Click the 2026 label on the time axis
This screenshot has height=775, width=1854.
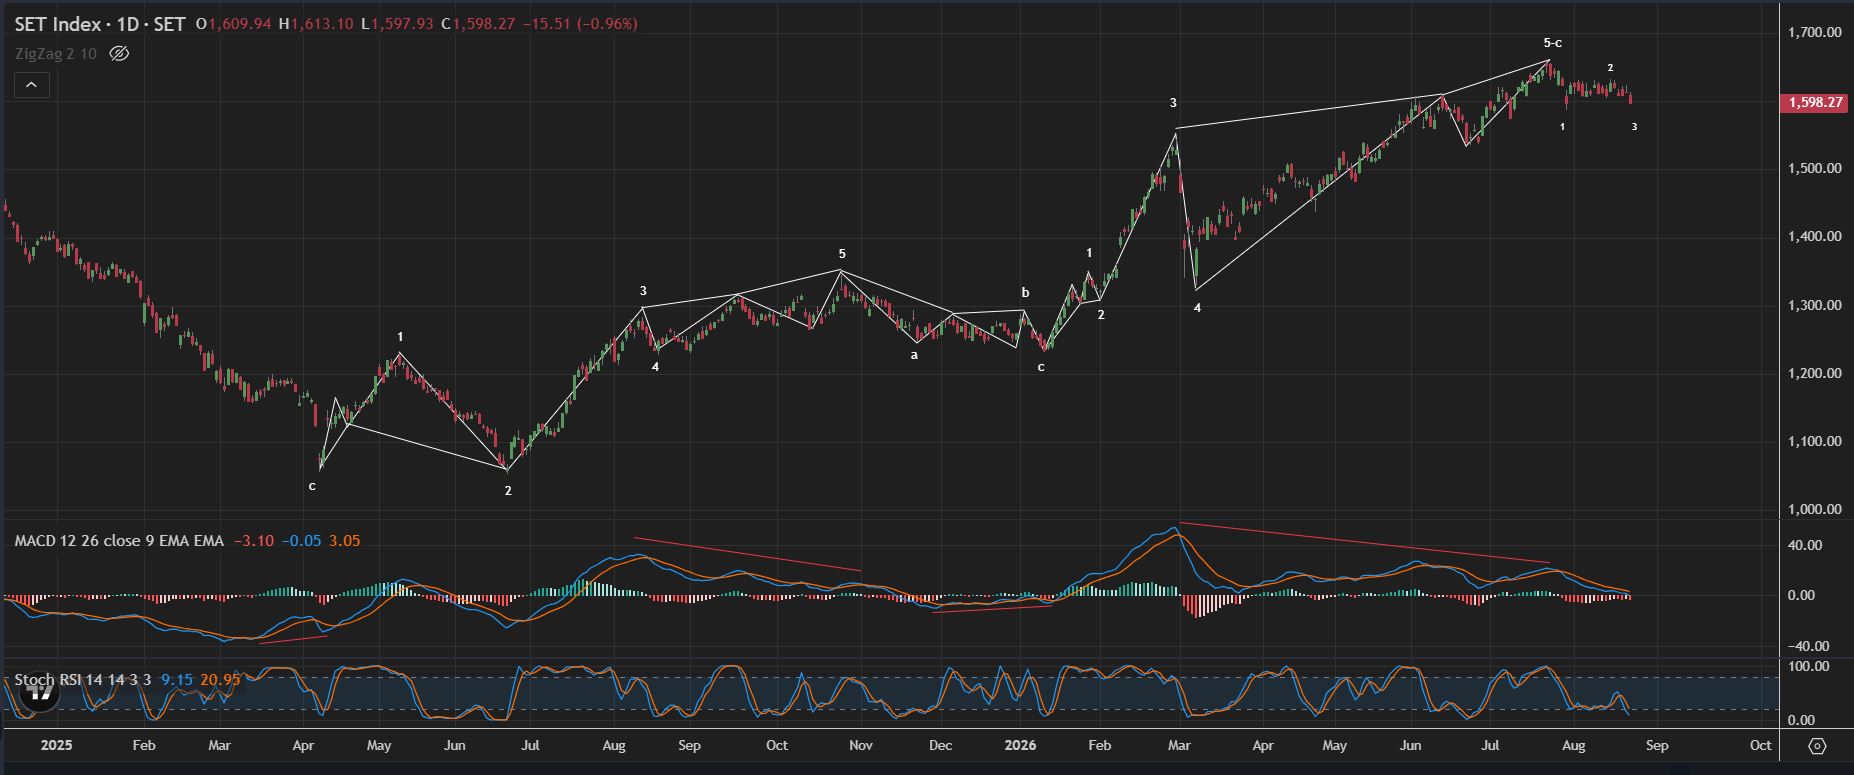(x=1020, y=746)
